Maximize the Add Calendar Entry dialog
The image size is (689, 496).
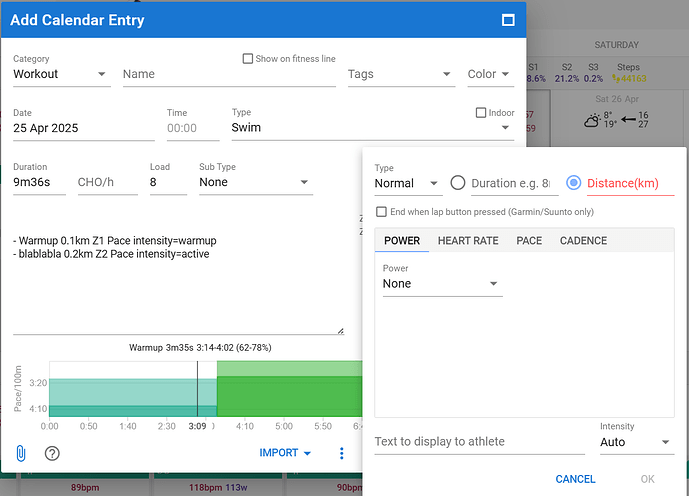click(x=508, y=20)
